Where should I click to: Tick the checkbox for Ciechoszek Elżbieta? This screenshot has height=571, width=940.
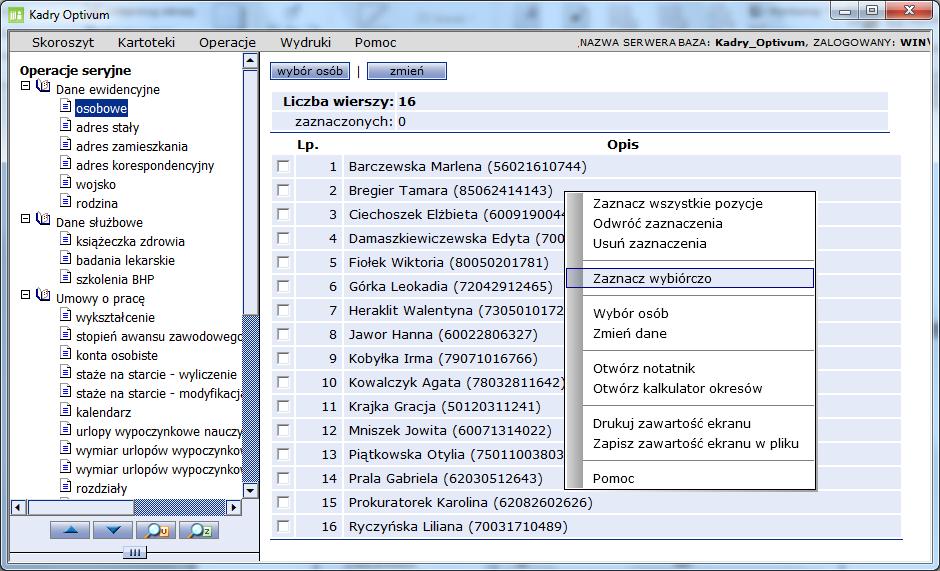(x=283, y=214)
